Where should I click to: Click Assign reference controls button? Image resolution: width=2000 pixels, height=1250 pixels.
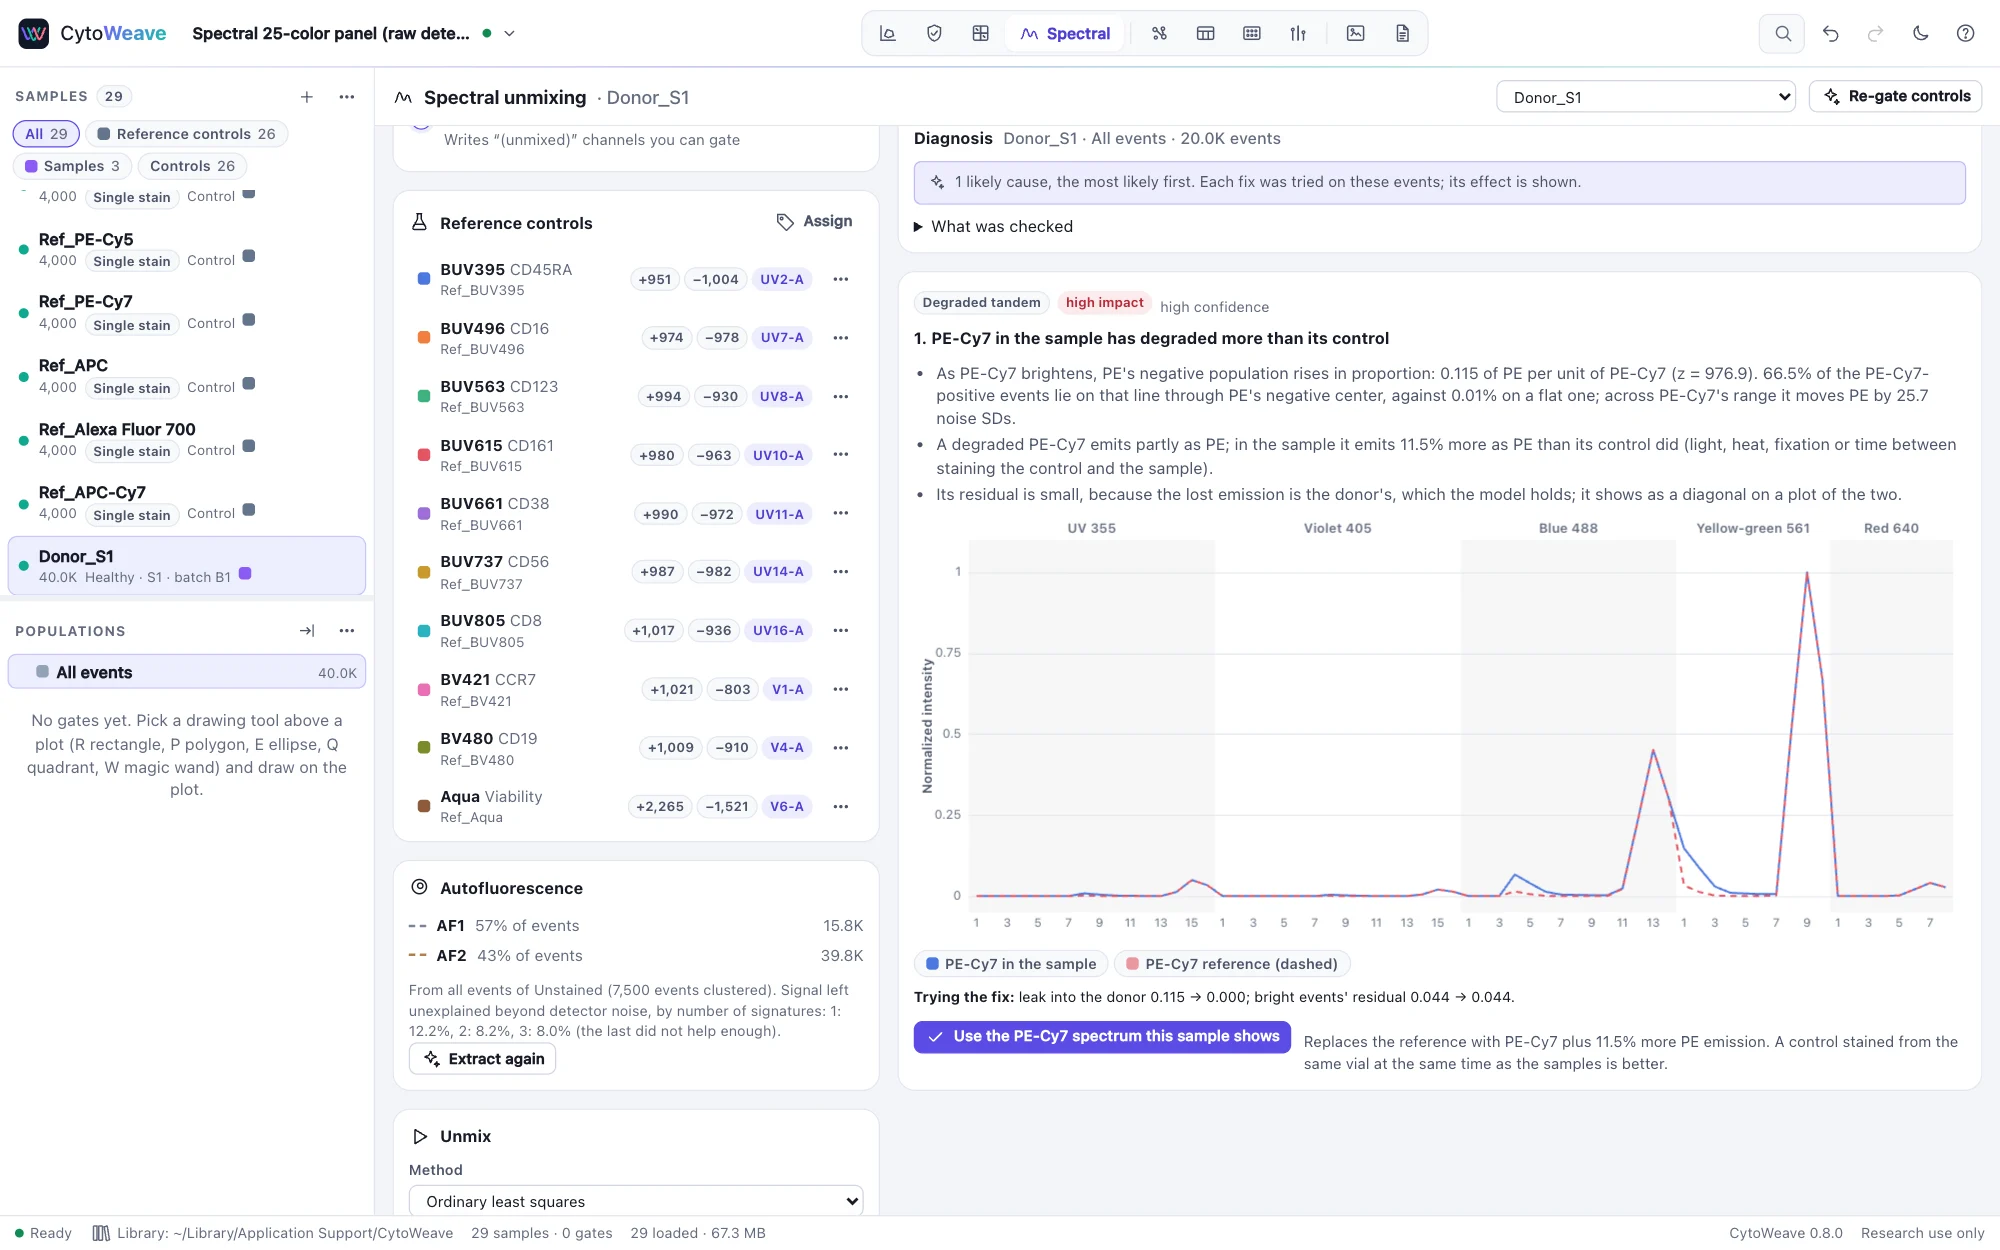(815, 222)
